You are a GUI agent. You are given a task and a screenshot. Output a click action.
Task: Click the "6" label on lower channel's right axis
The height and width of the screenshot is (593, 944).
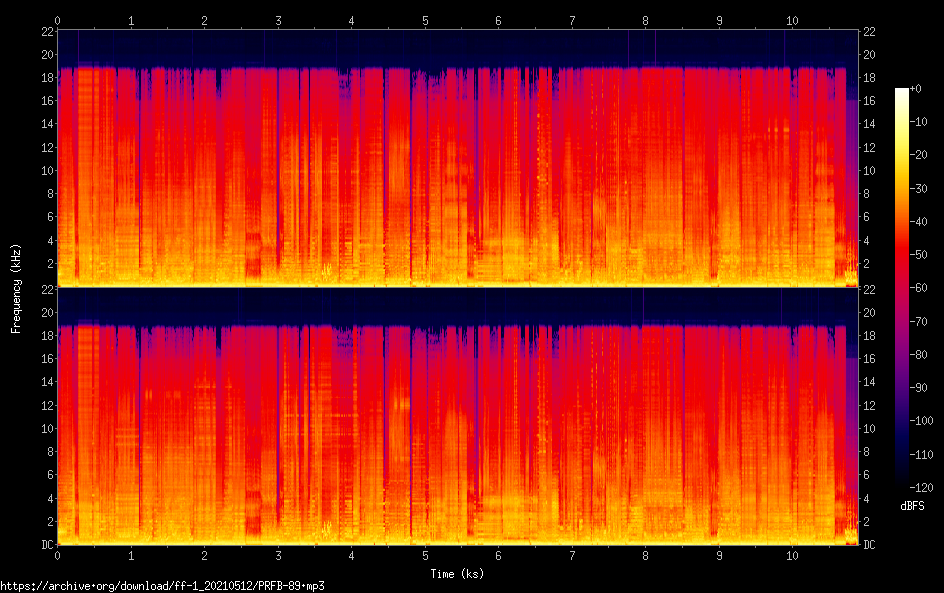(x=866, y=475)
